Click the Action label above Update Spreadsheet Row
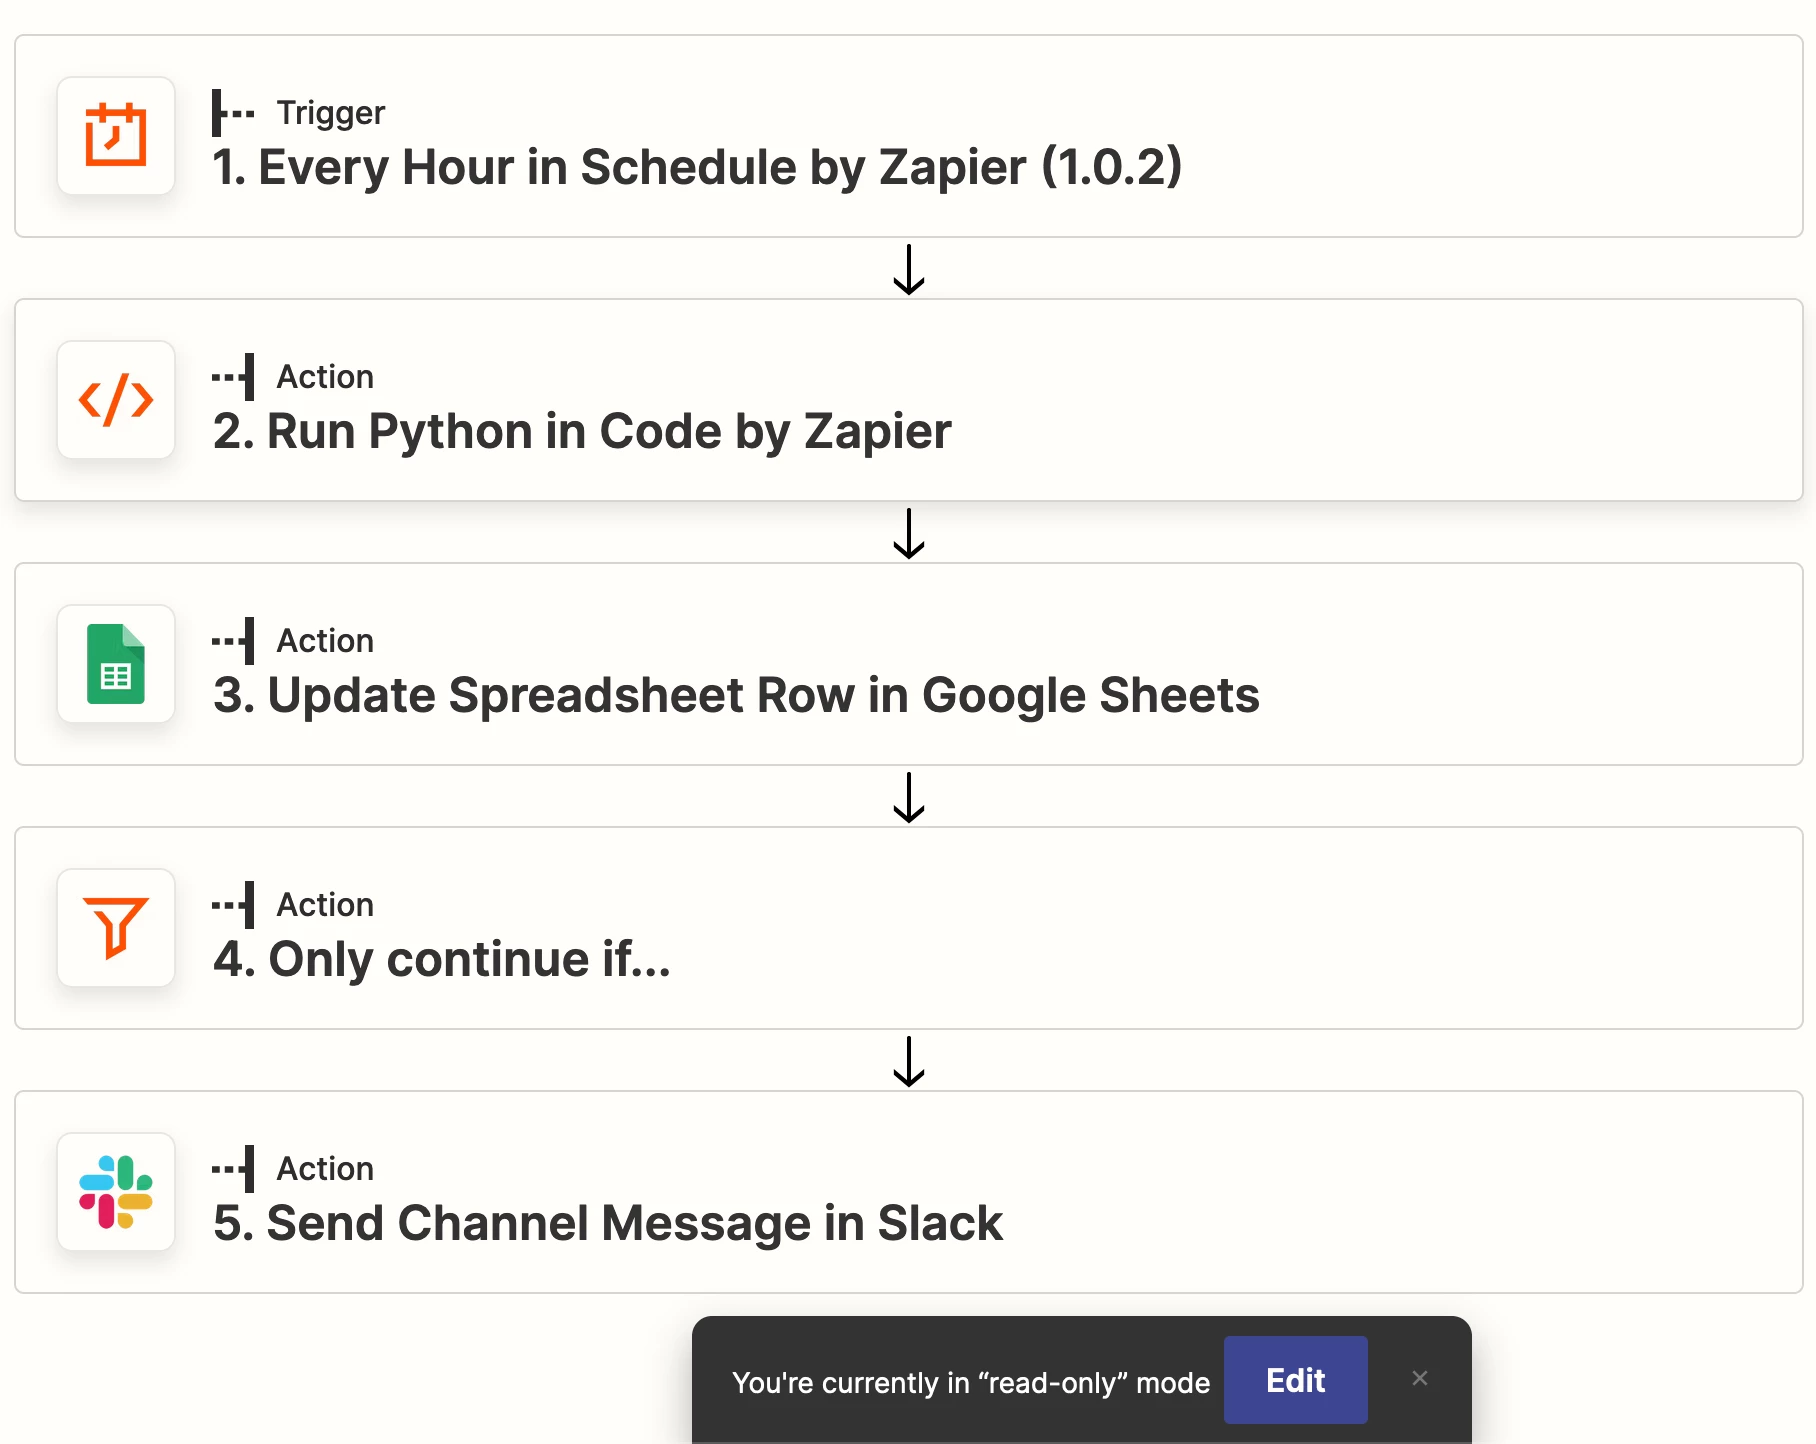Image resolution: width=1816 pixels, height=1444 pixels. tap(325, 641)
